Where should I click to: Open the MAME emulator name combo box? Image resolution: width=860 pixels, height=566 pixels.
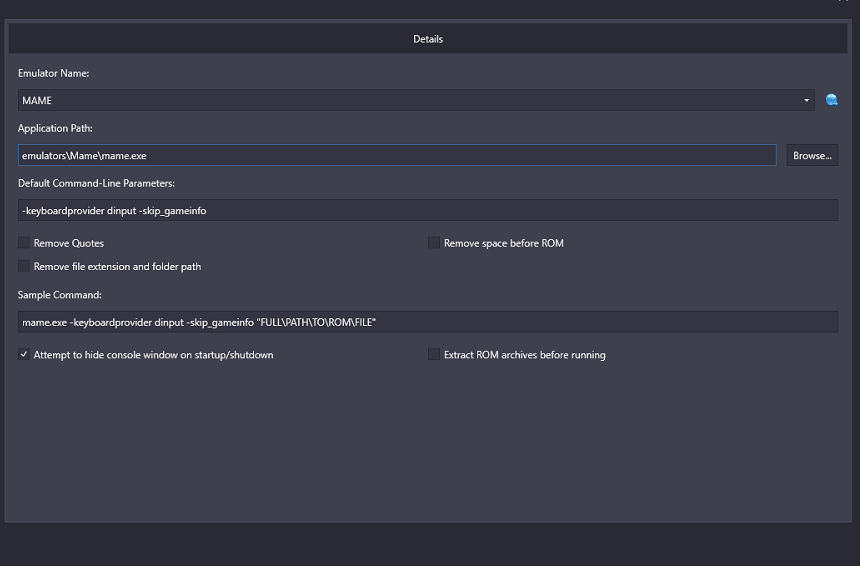416,100
